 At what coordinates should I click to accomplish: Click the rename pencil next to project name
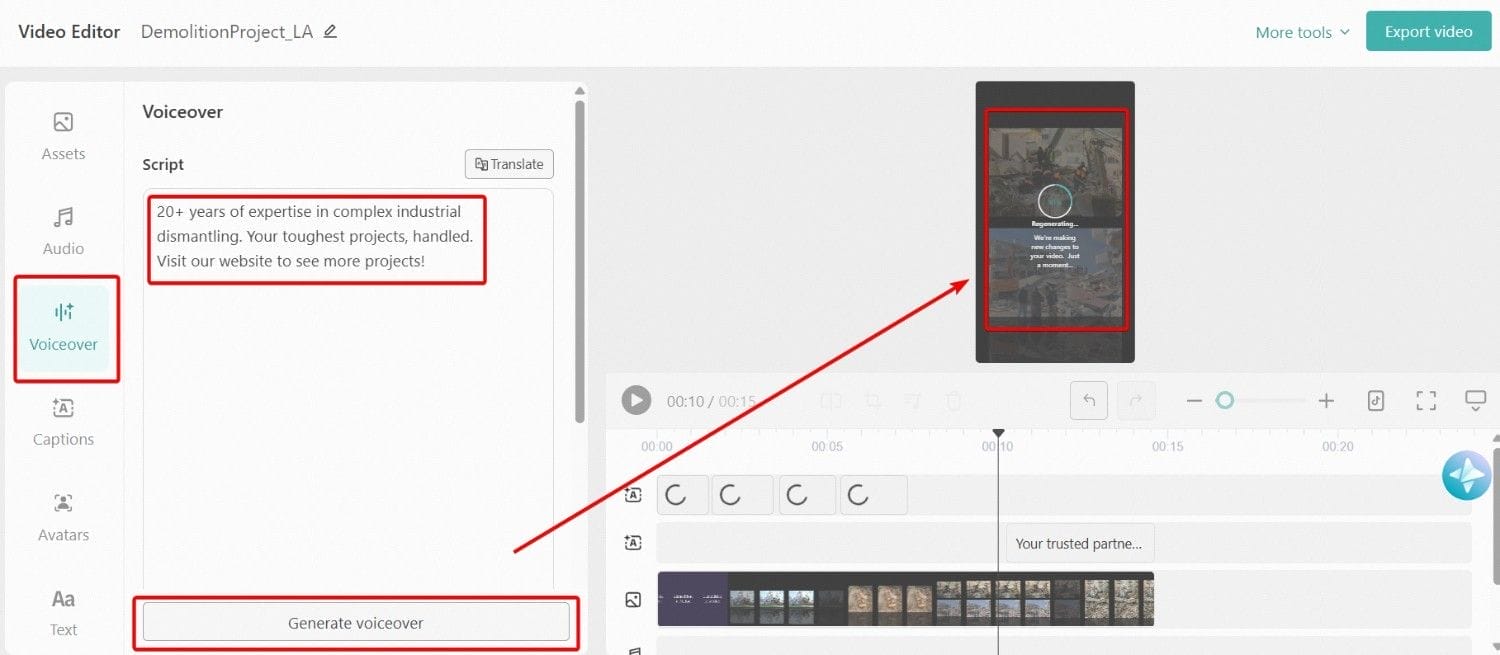coord(330,31)
